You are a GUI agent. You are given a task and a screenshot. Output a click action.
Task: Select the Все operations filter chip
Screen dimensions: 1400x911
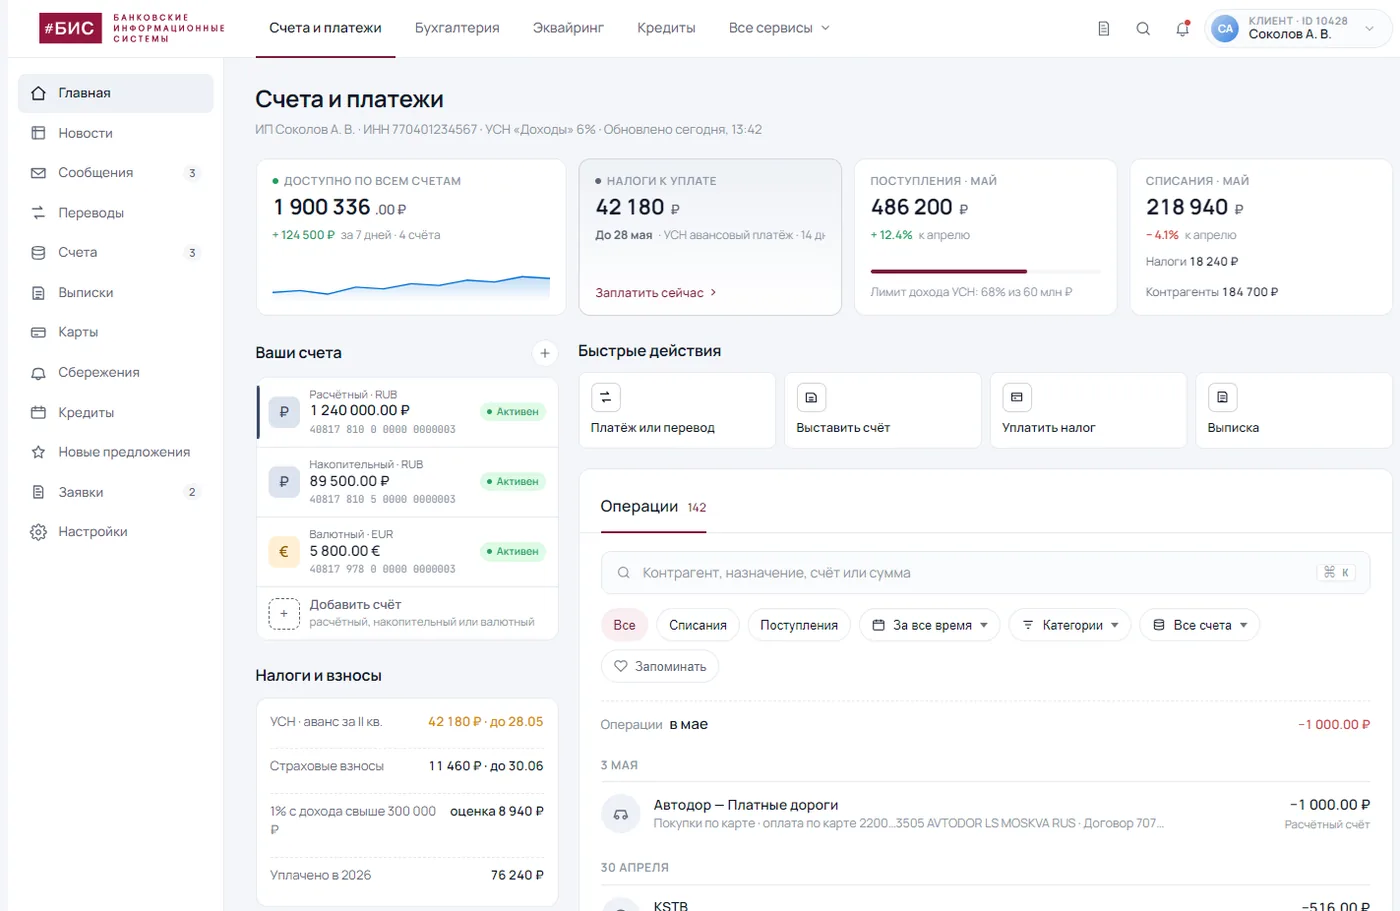click(624, 625)
